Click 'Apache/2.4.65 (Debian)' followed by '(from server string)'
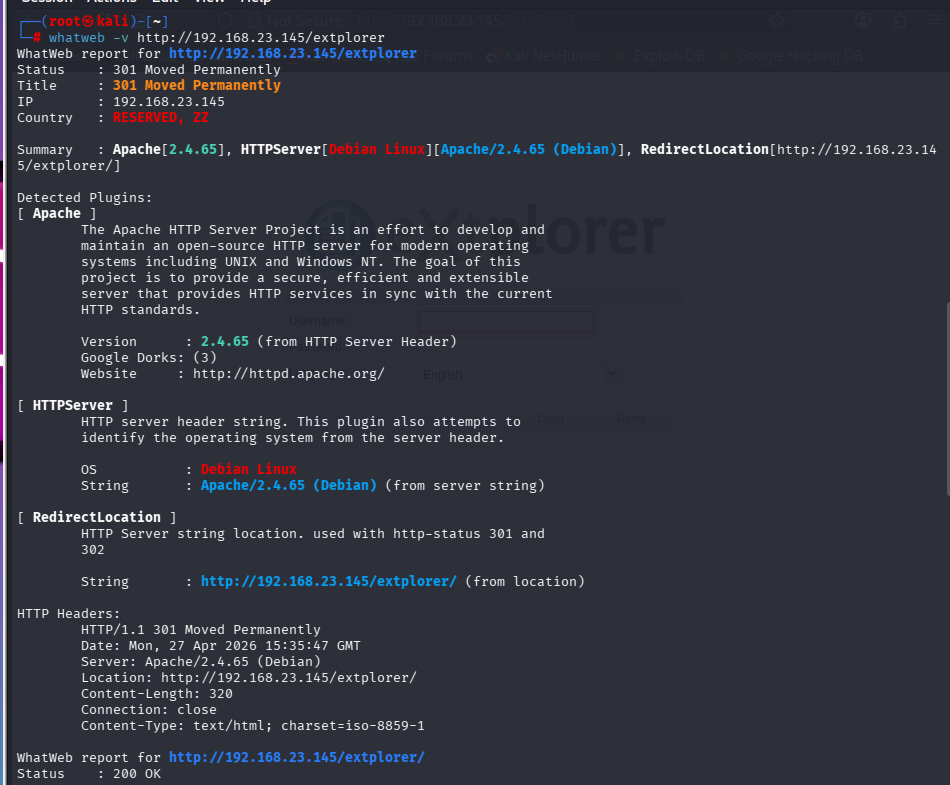The image size is (950, 785). pyautogui.click(x=288, y=486)
